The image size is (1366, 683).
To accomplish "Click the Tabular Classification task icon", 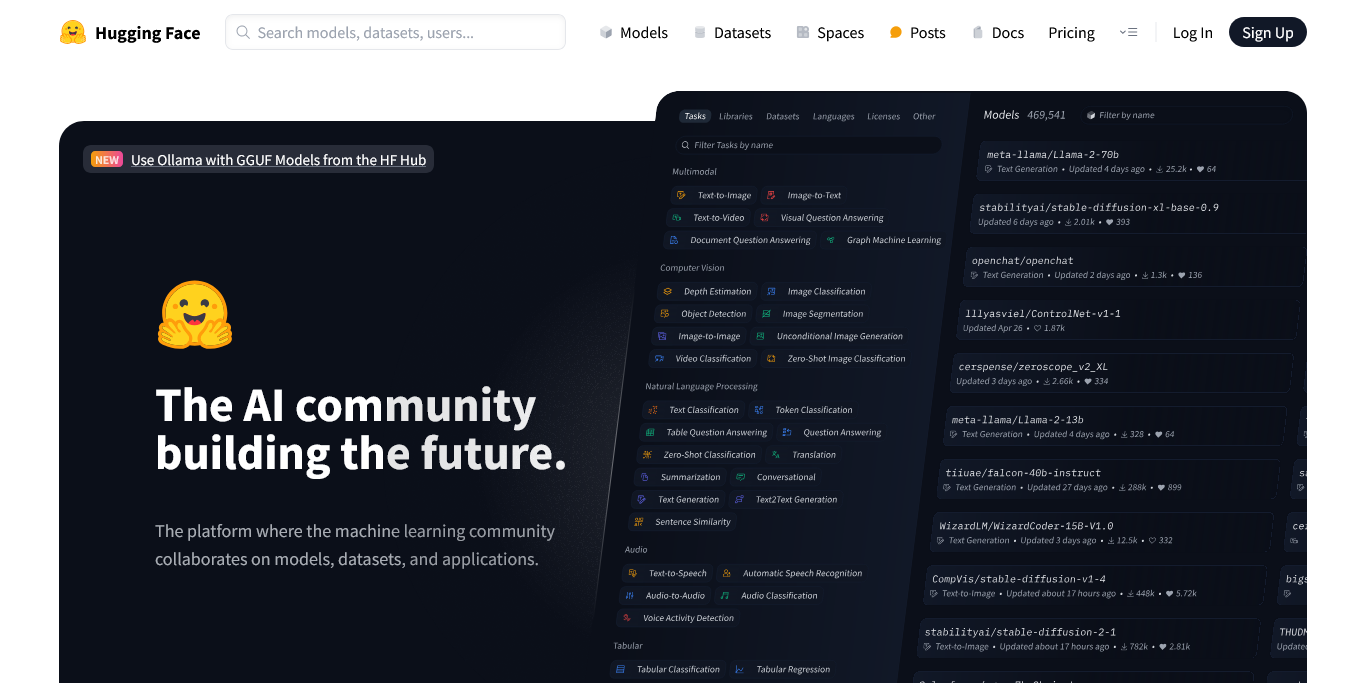I will click(620, 669).
